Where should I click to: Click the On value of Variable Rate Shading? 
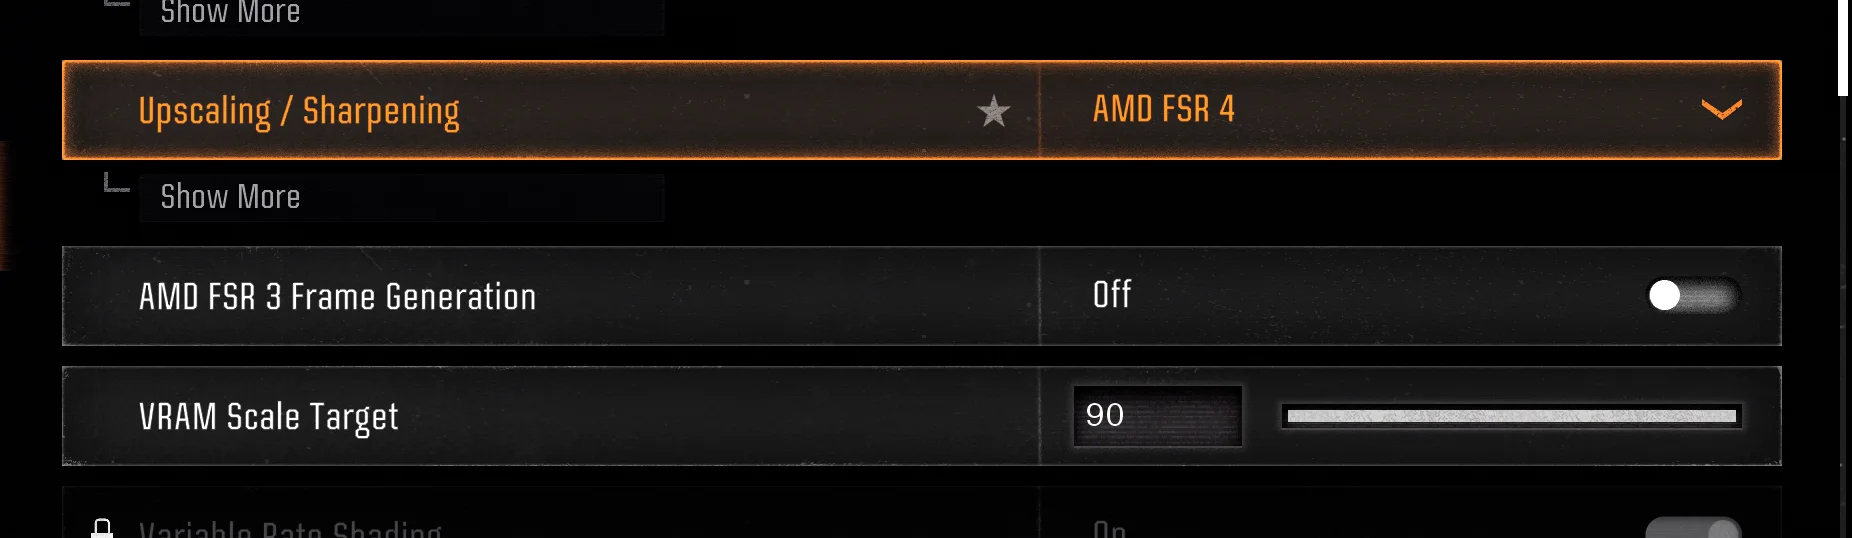tap(1110, 528)
